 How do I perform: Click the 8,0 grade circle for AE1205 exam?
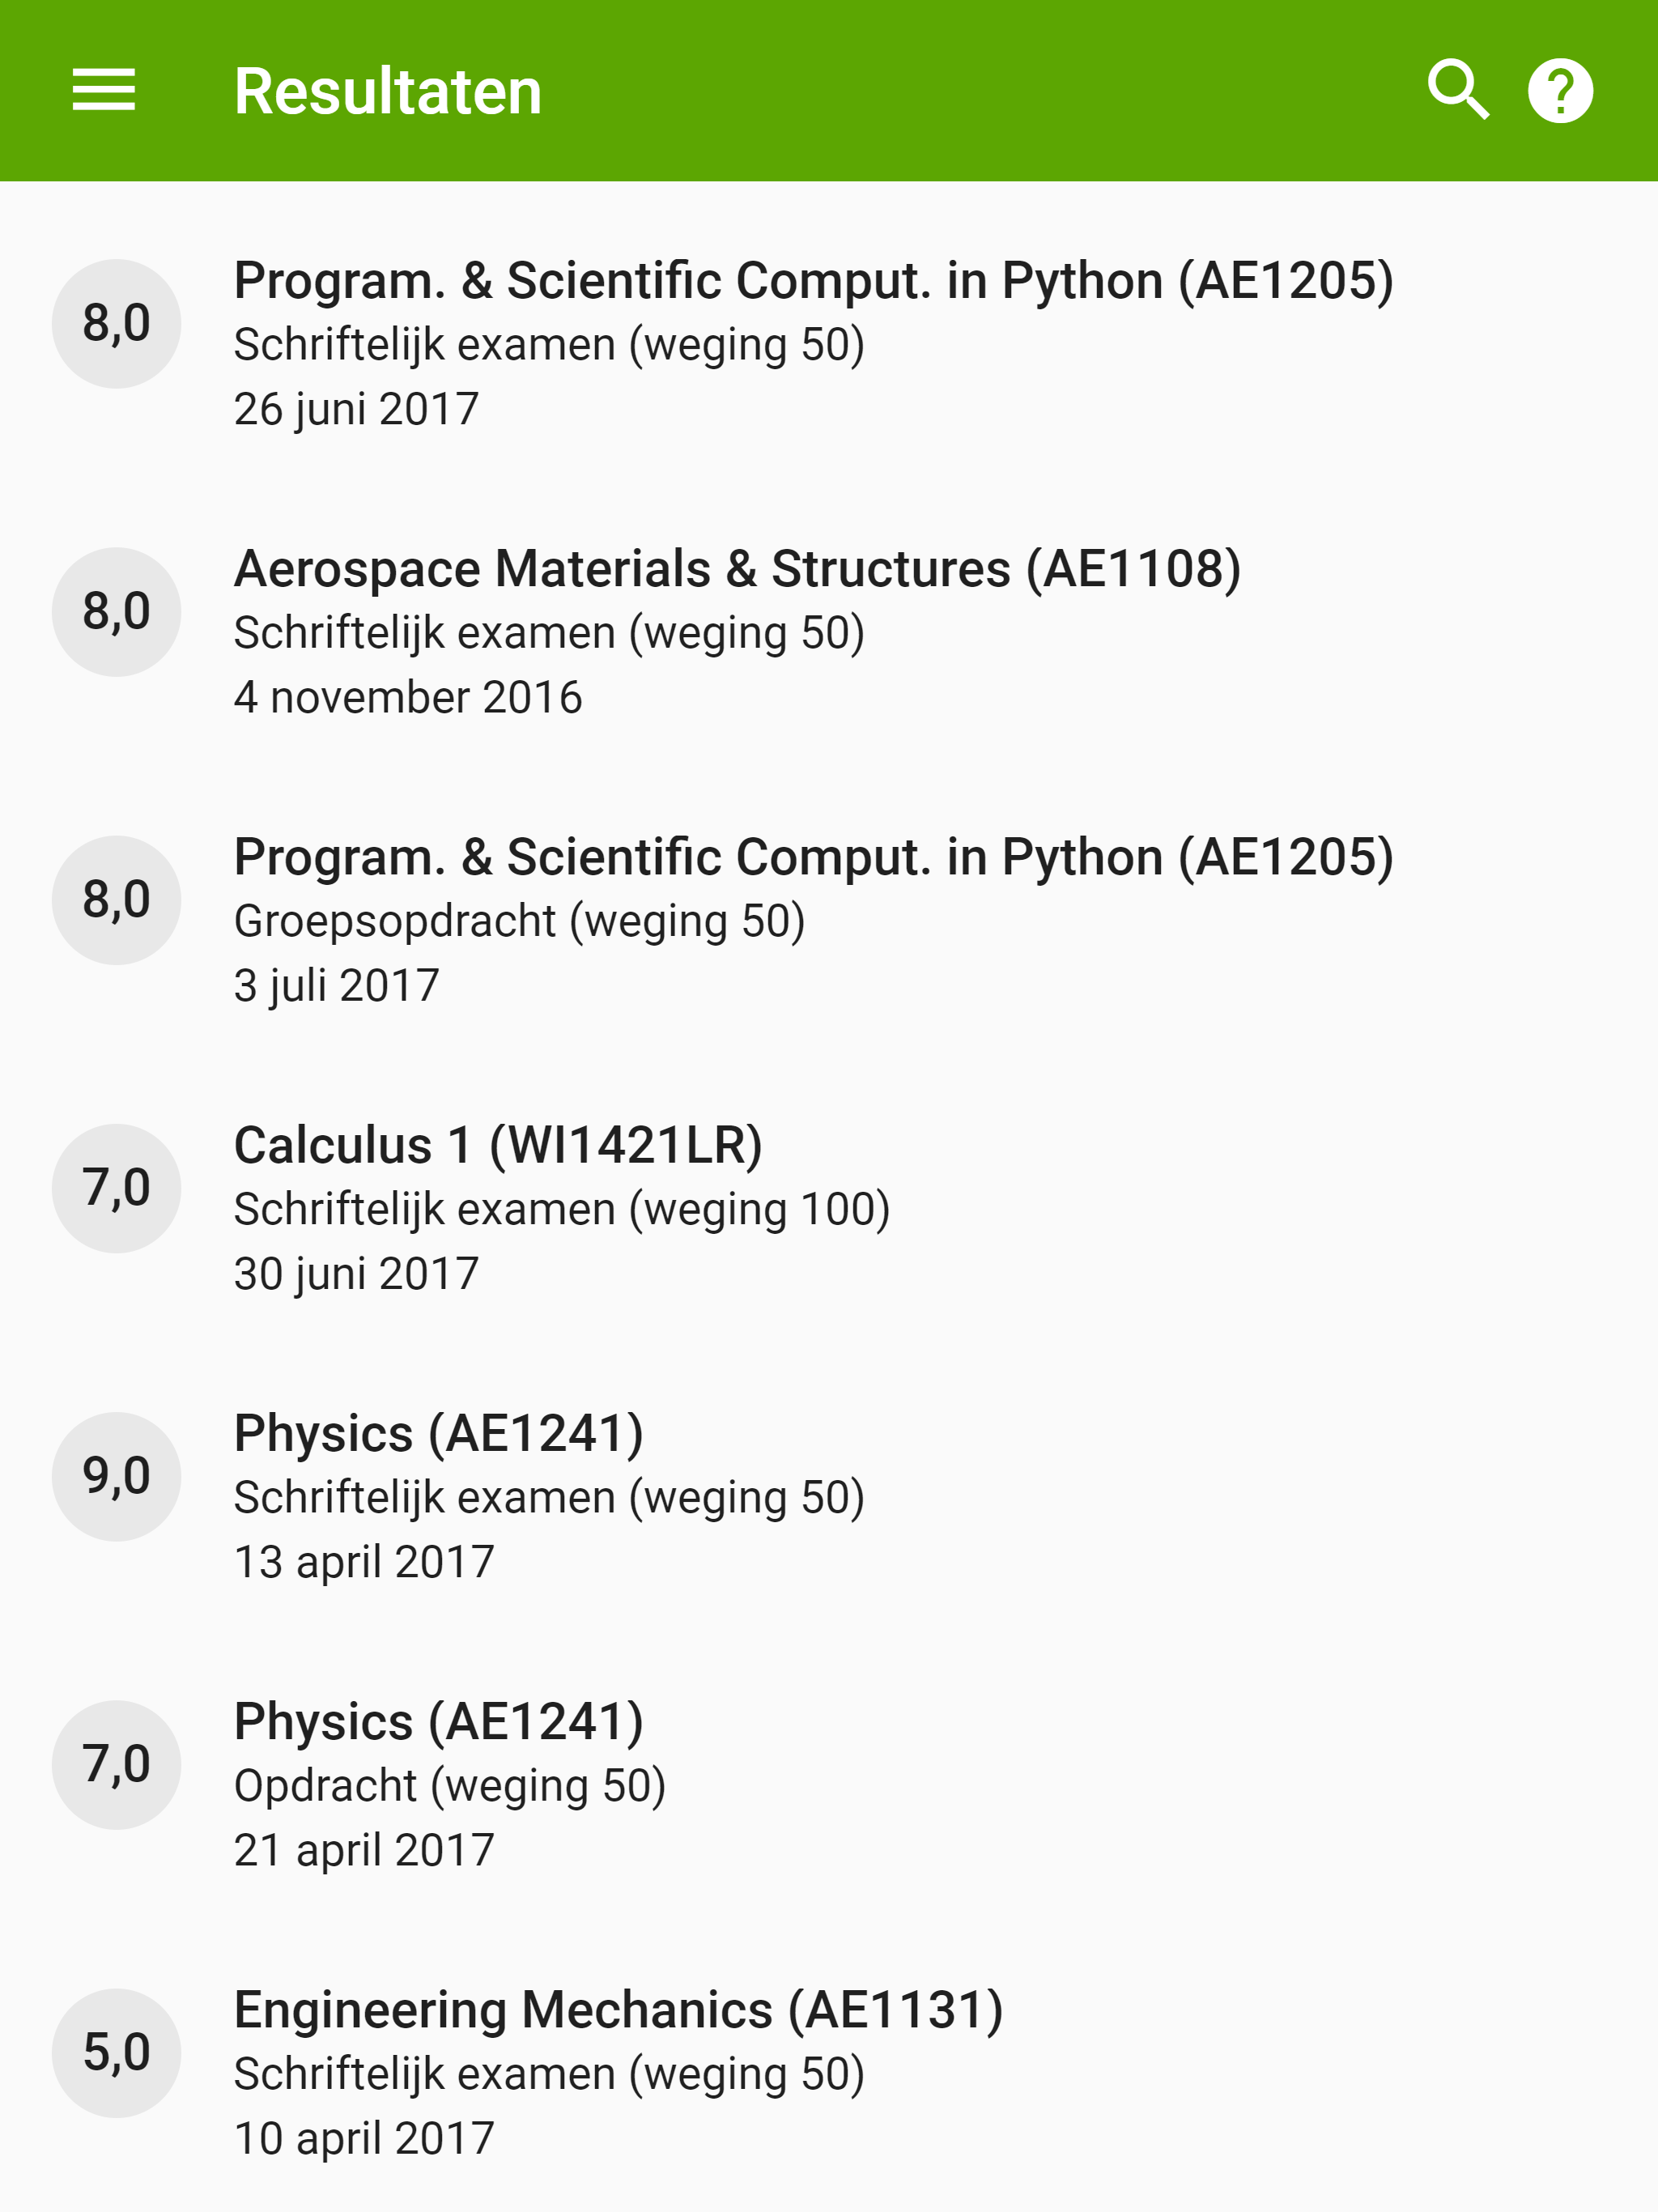click(116, 321)
